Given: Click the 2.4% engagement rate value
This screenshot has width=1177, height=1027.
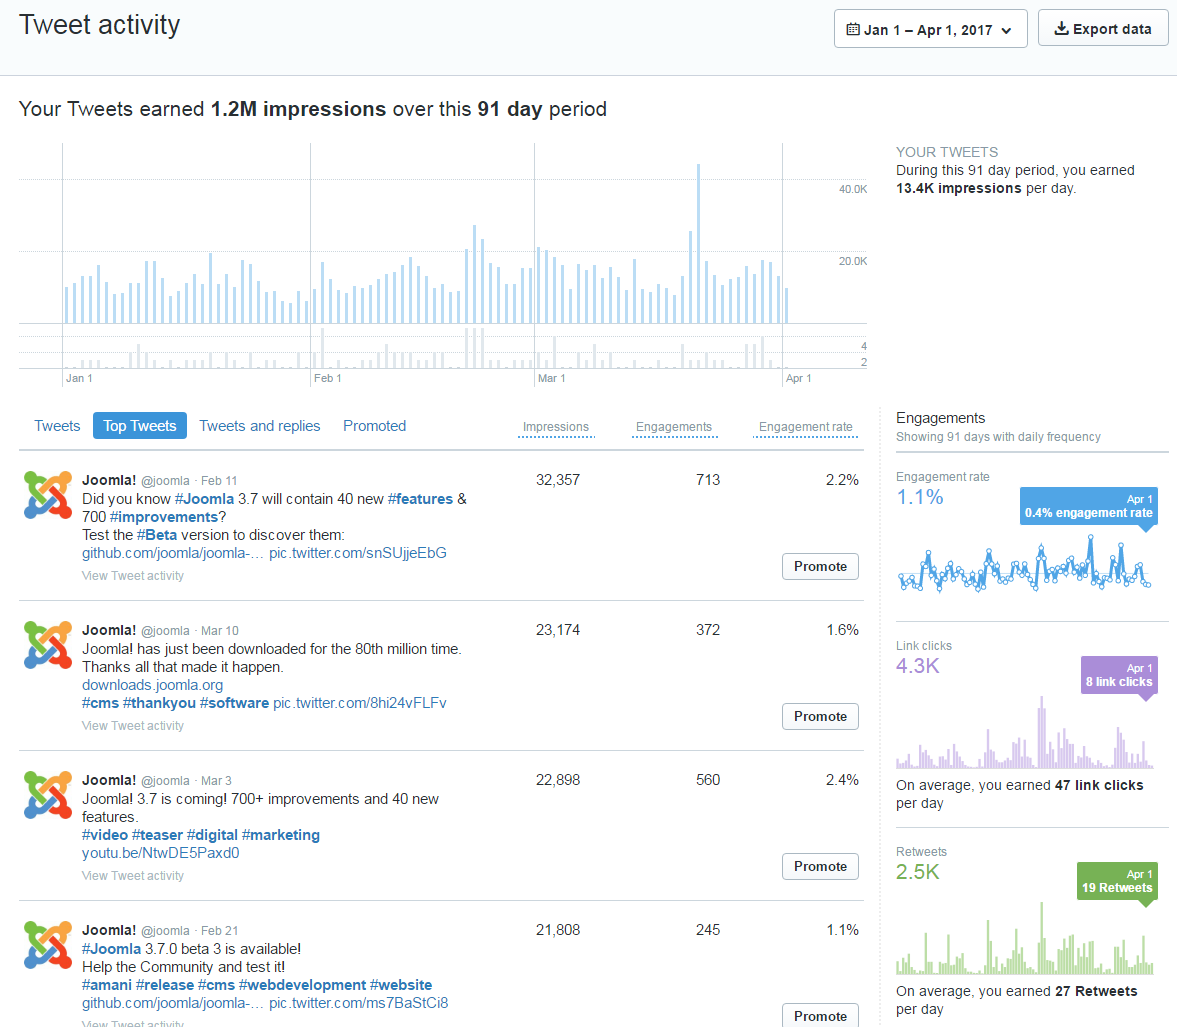Looking at the screenshot, I should [x=842, y=780].
